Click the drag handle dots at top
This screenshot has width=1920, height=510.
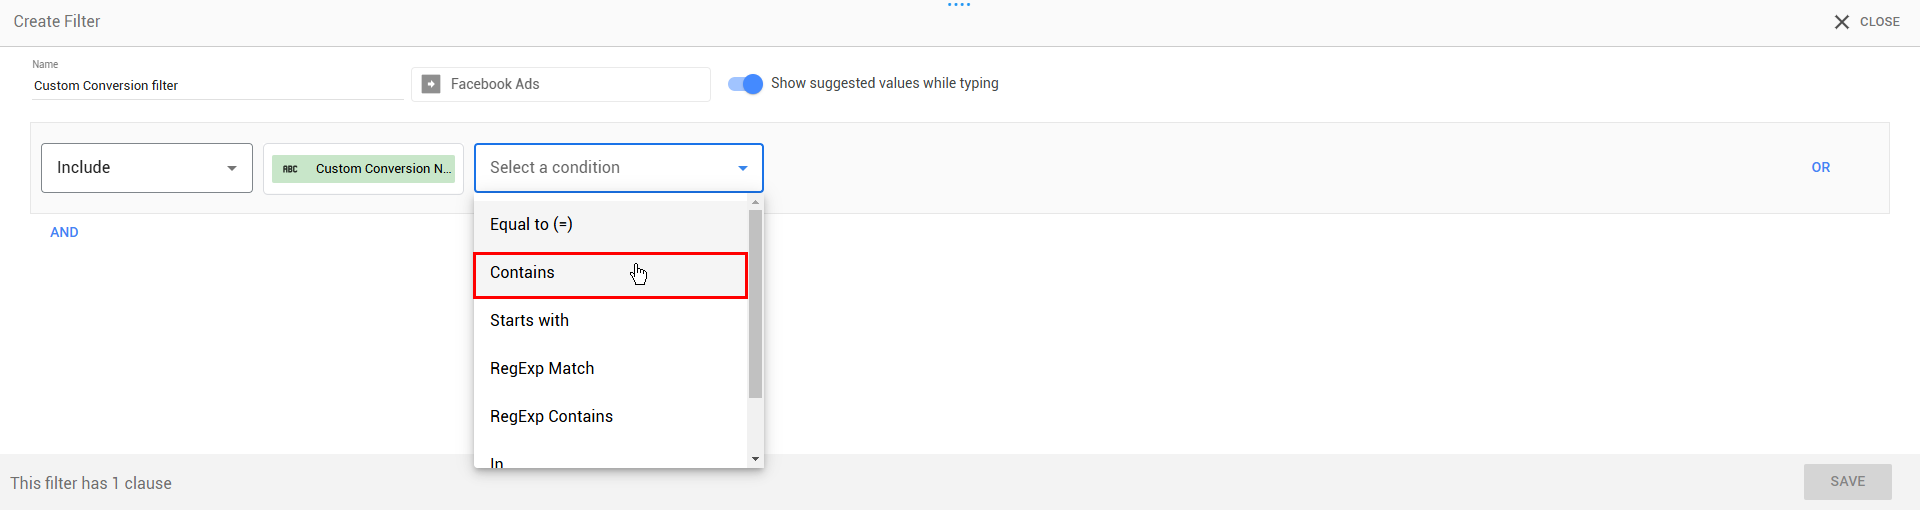click(959, 5)
